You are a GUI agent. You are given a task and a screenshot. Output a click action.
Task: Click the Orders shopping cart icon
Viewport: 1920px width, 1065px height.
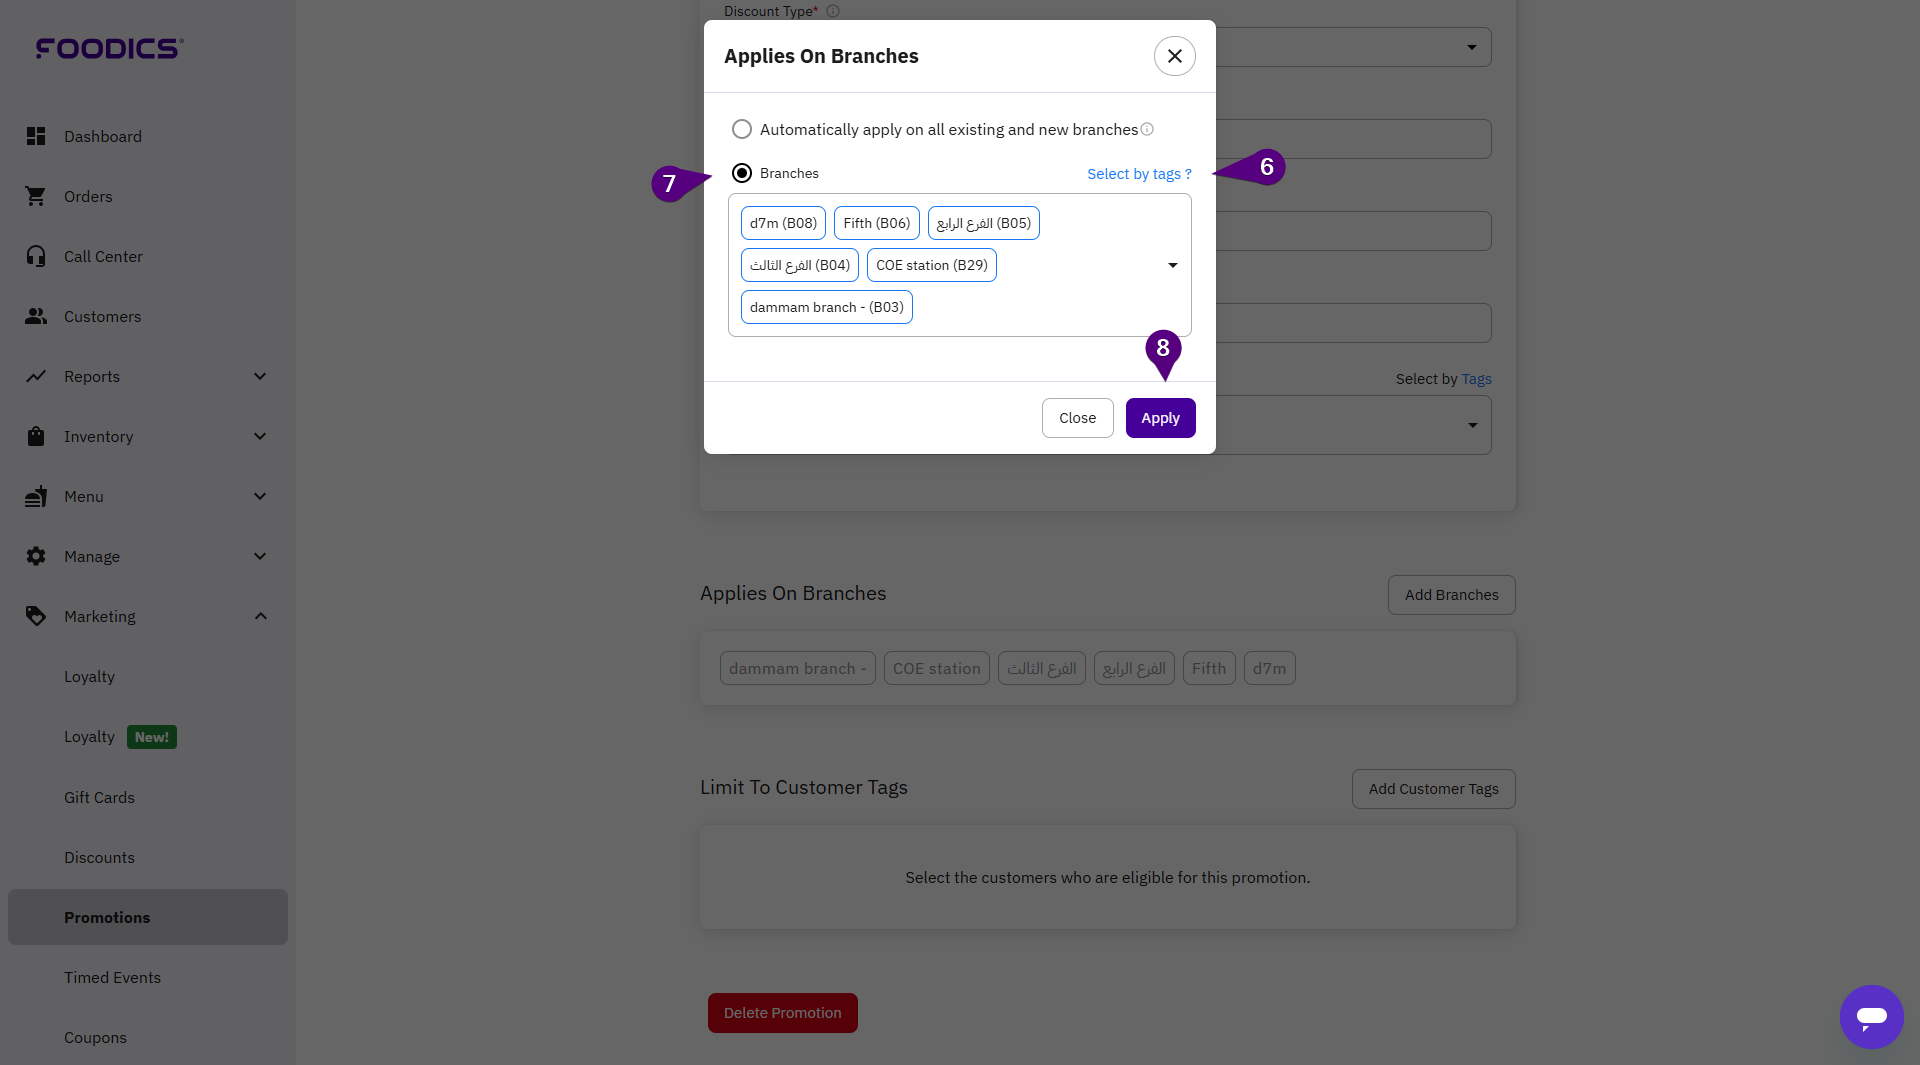click(36, 196)
